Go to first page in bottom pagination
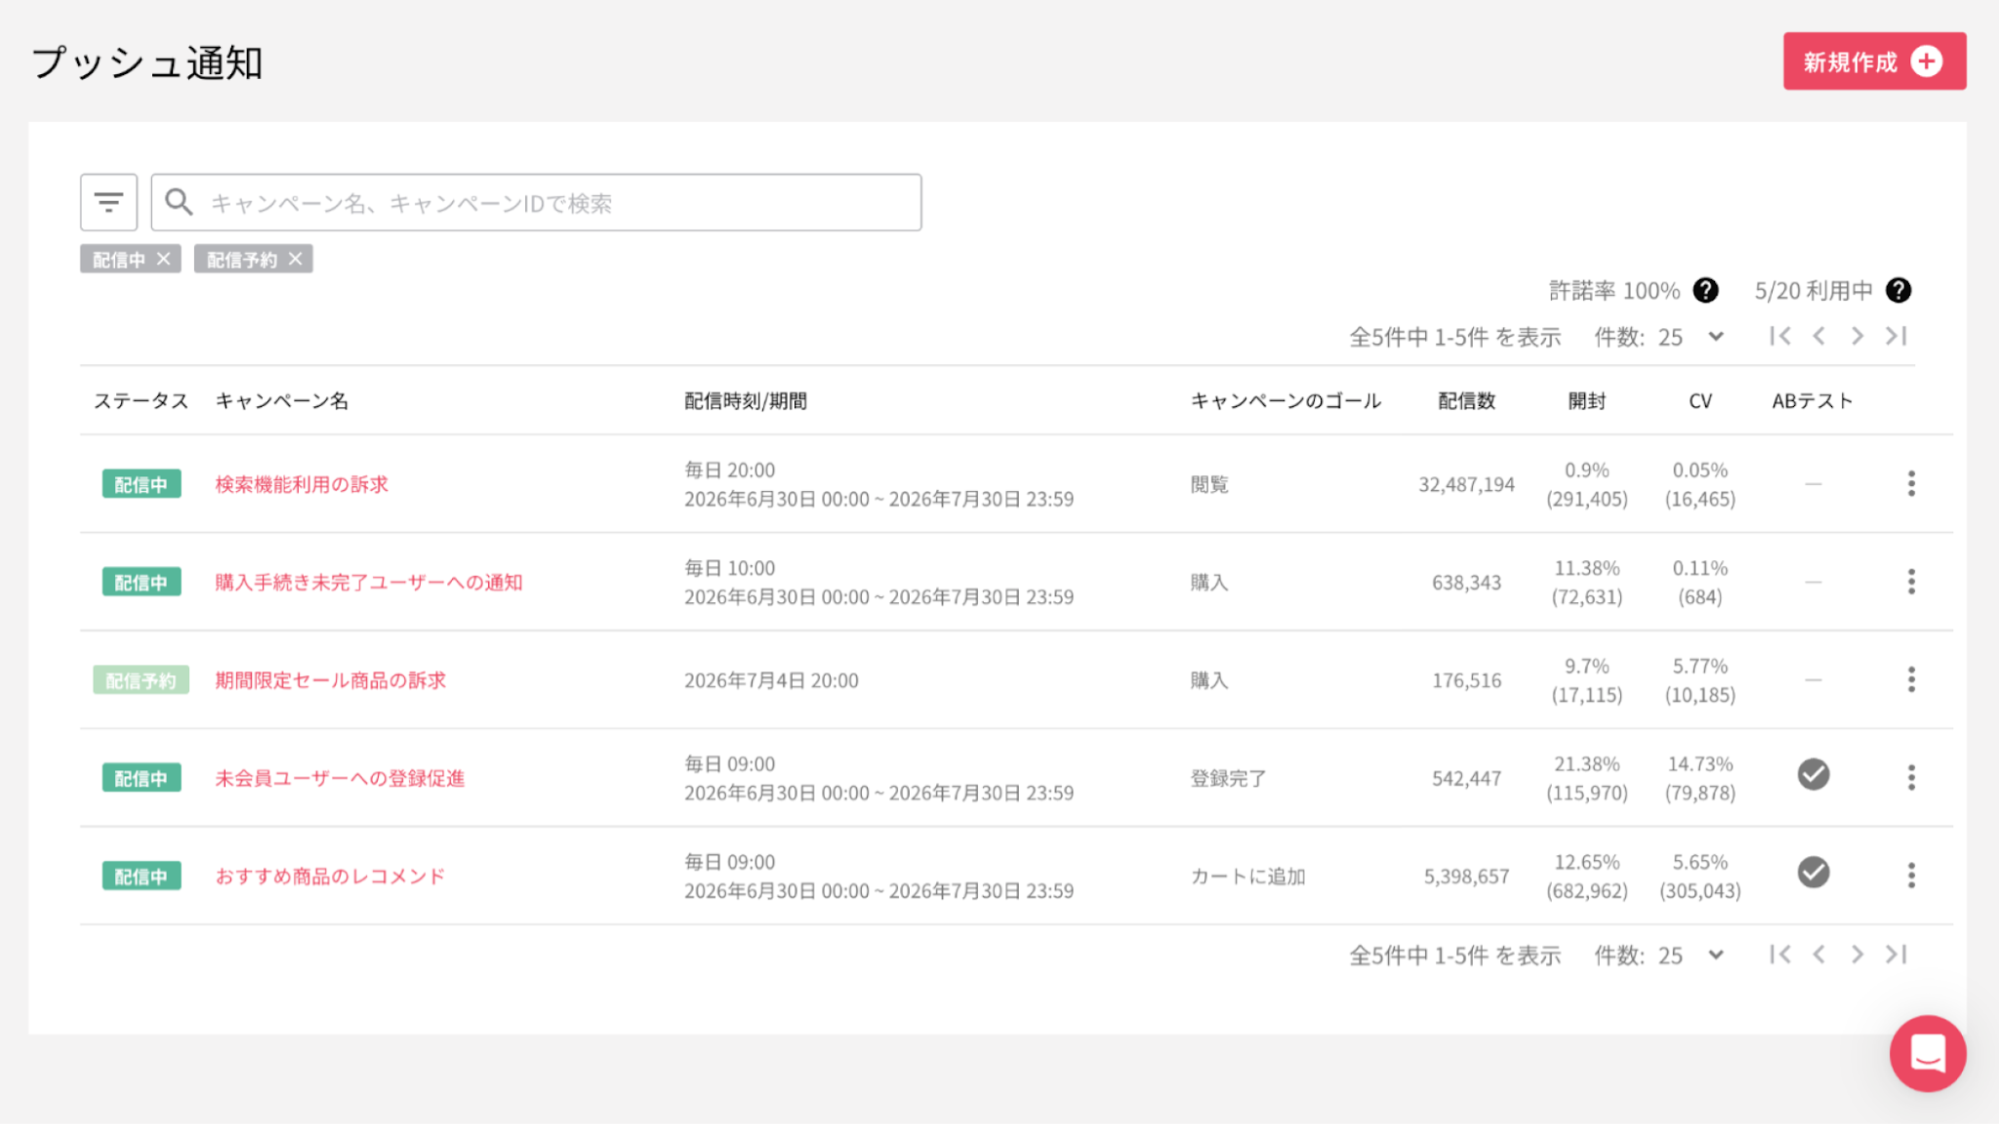Image resolution: width=1999 pixels, height=1125 pixels. point(1780,954)
